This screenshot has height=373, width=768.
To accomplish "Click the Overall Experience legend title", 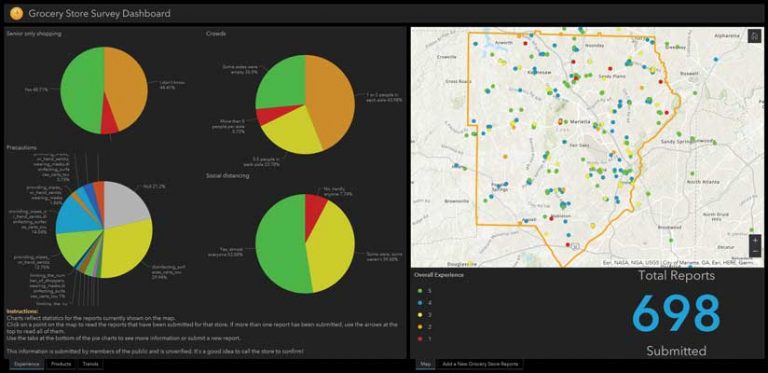I will (439, 275).
